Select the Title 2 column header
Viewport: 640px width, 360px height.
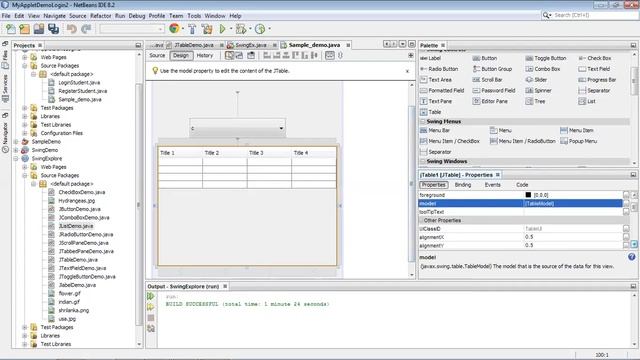[x=224, y=153]
